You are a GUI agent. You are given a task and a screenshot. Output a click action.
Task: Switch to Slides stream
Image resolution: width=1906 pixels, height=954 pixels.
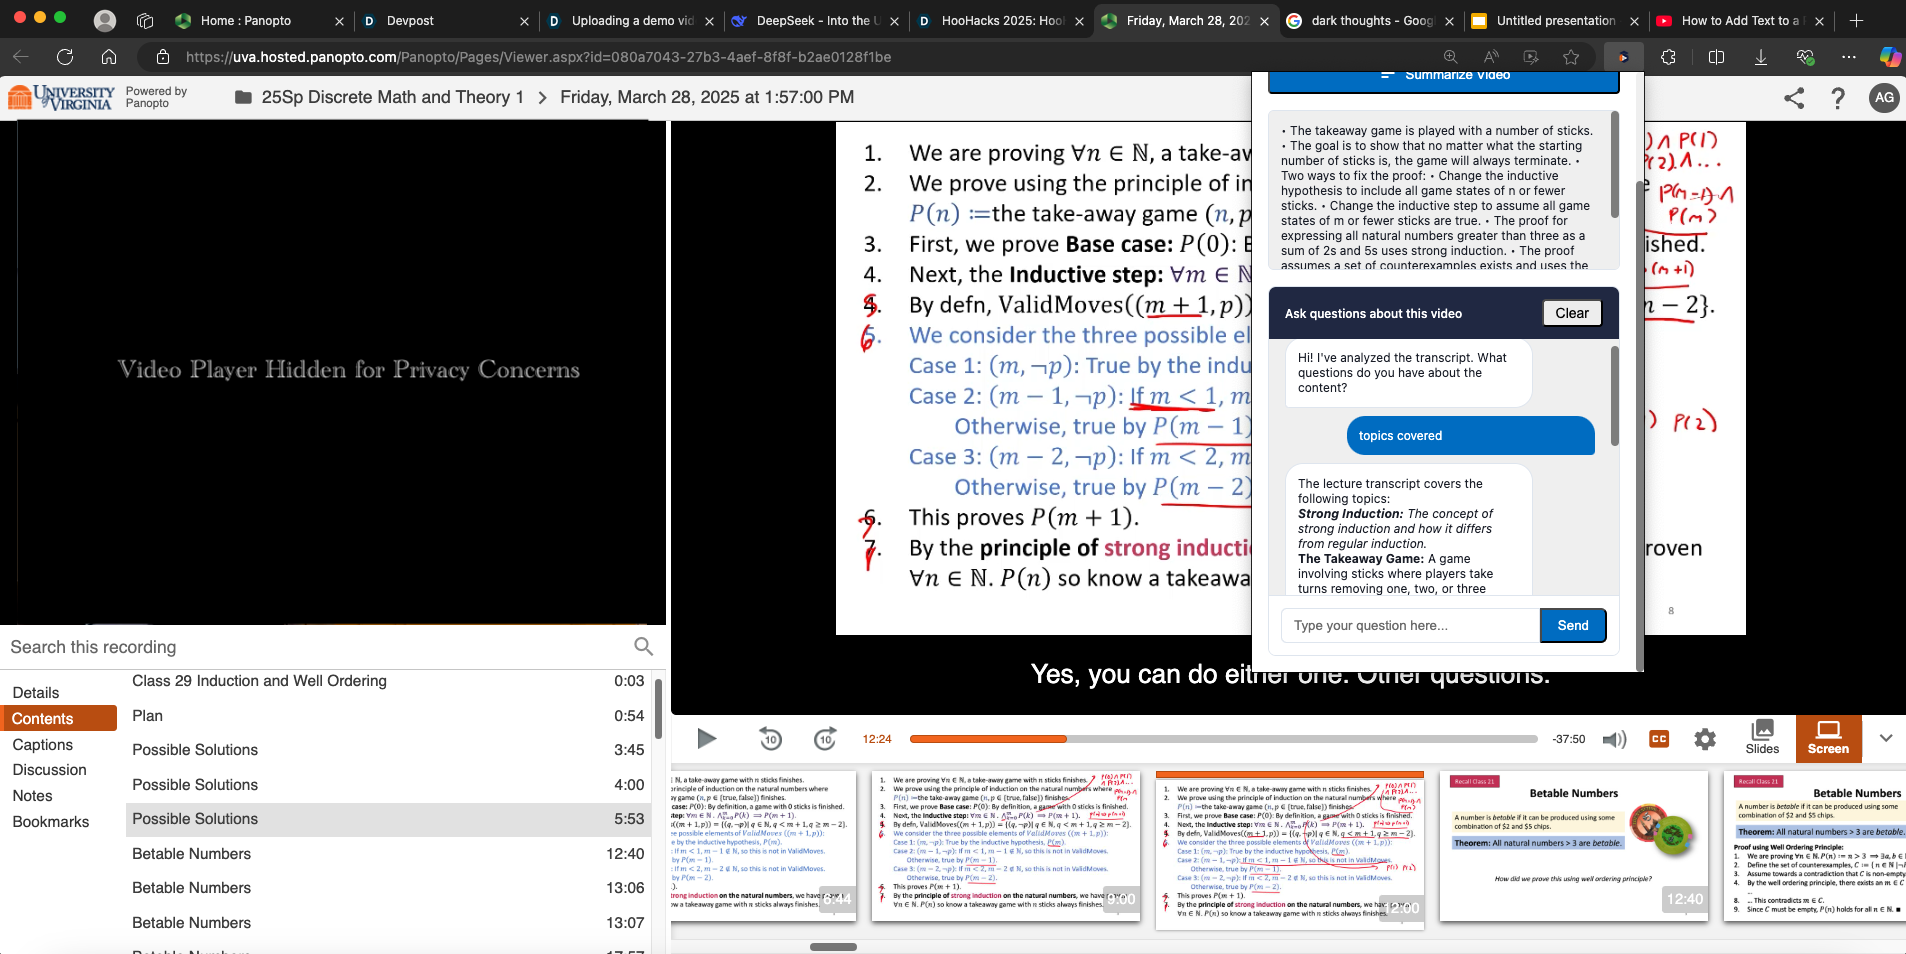(1762, 738)
